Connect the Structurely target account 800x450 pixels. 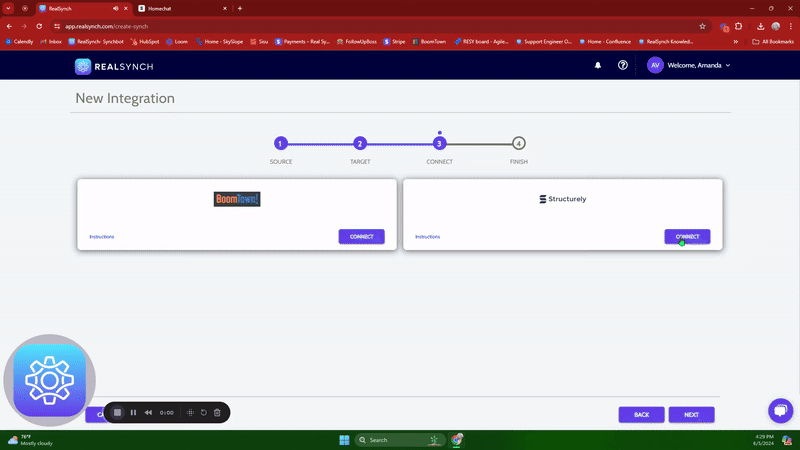tap(687, 237)
